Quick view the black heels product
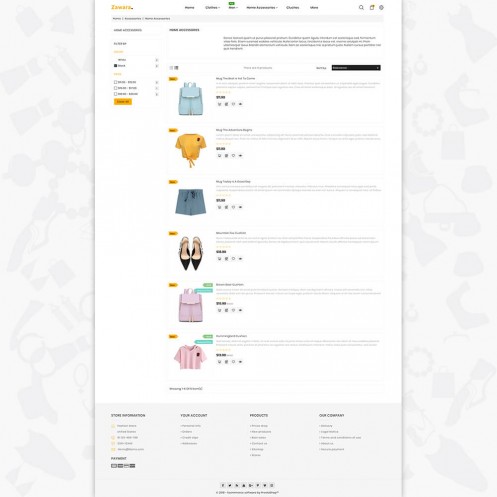 (x=240, y=259)
